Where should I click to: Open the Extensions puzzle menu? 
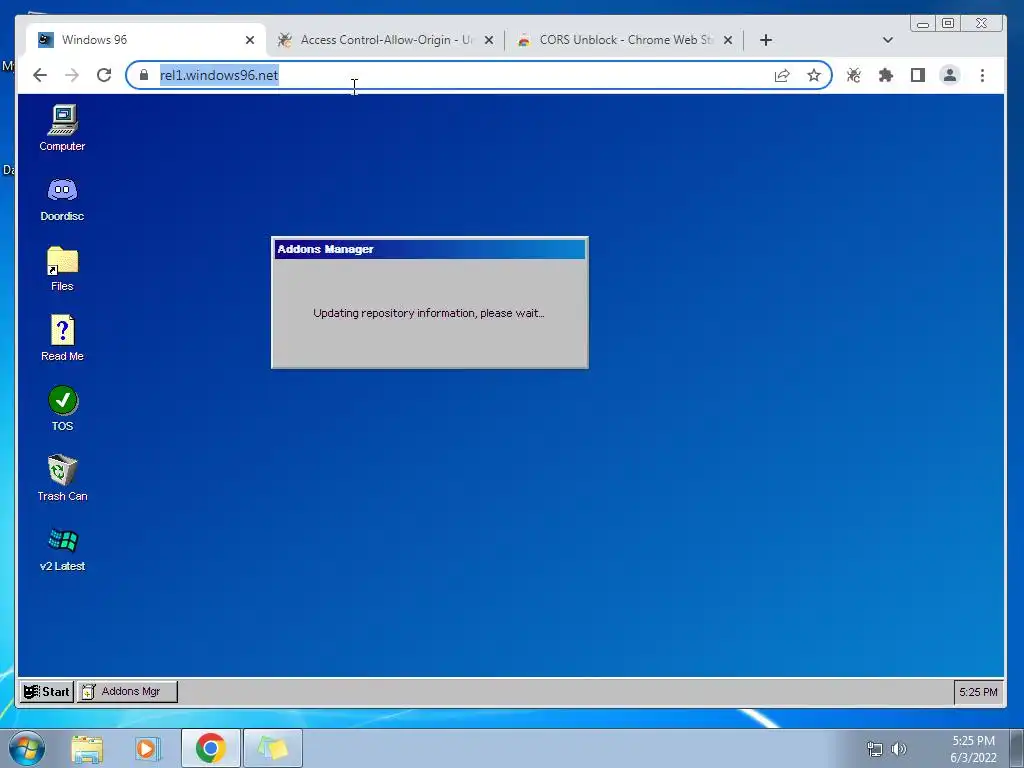click(x=886, y=75)
